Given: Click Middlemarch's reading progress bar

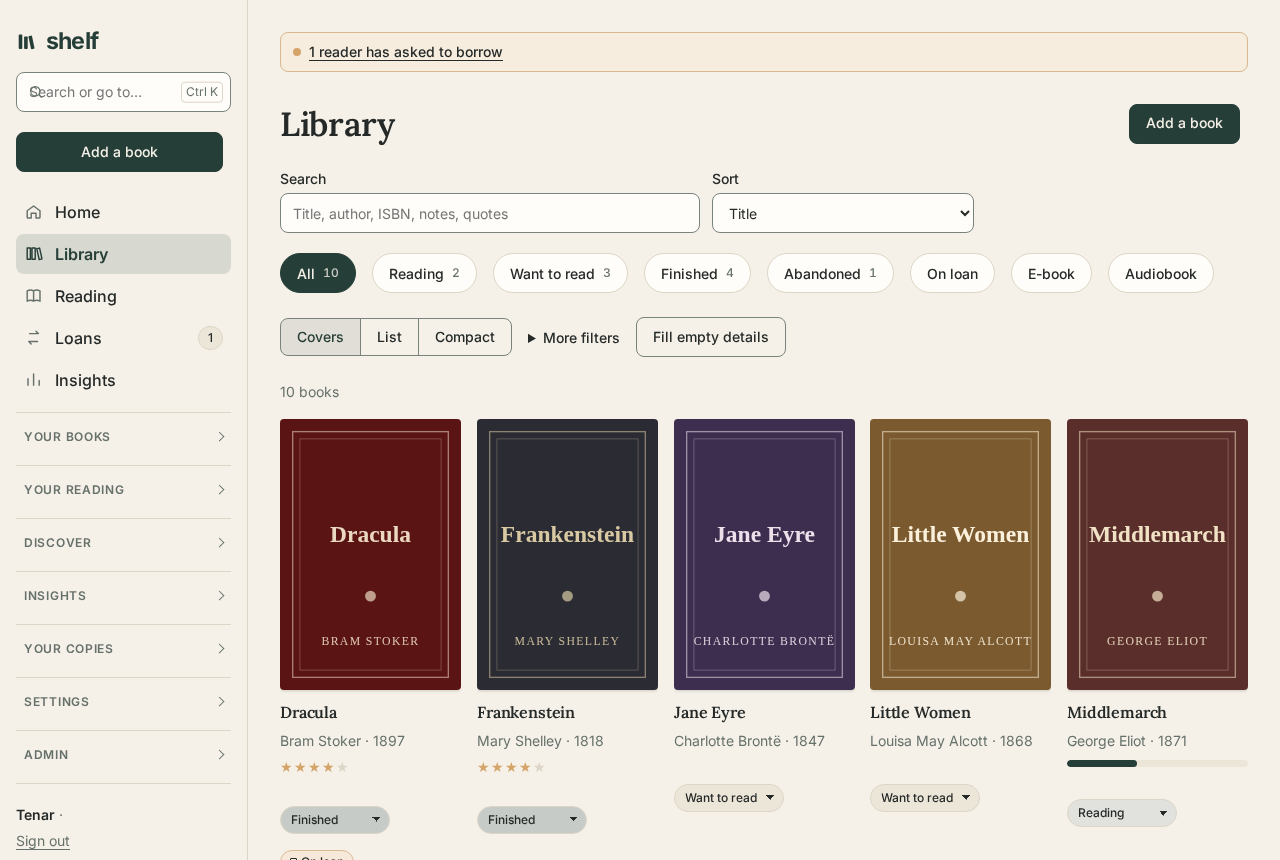Looking at the screenshot, I should point(1157,763).
